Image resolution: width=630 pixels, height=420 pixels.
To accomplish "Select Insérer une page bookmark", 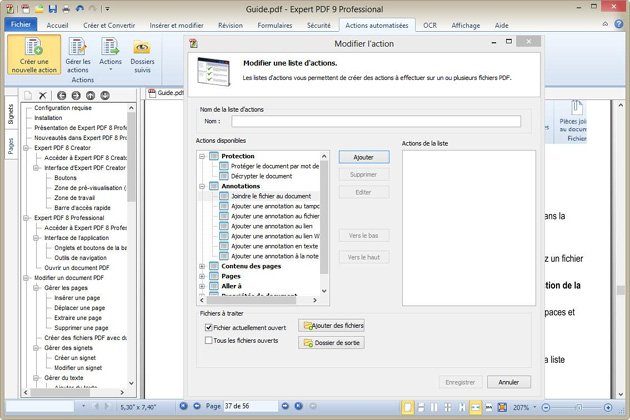I will (77, 298).
